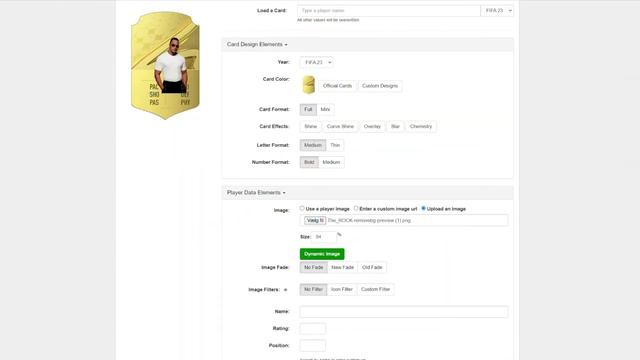Choose Medium letter format

313,145
